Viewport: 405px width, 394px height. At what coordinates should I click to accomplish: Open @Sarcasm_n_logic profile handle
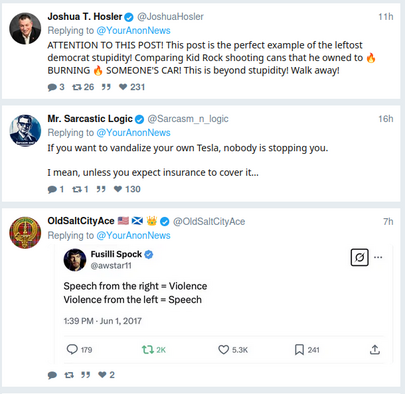pyautogui.click(x=188, y=119)
